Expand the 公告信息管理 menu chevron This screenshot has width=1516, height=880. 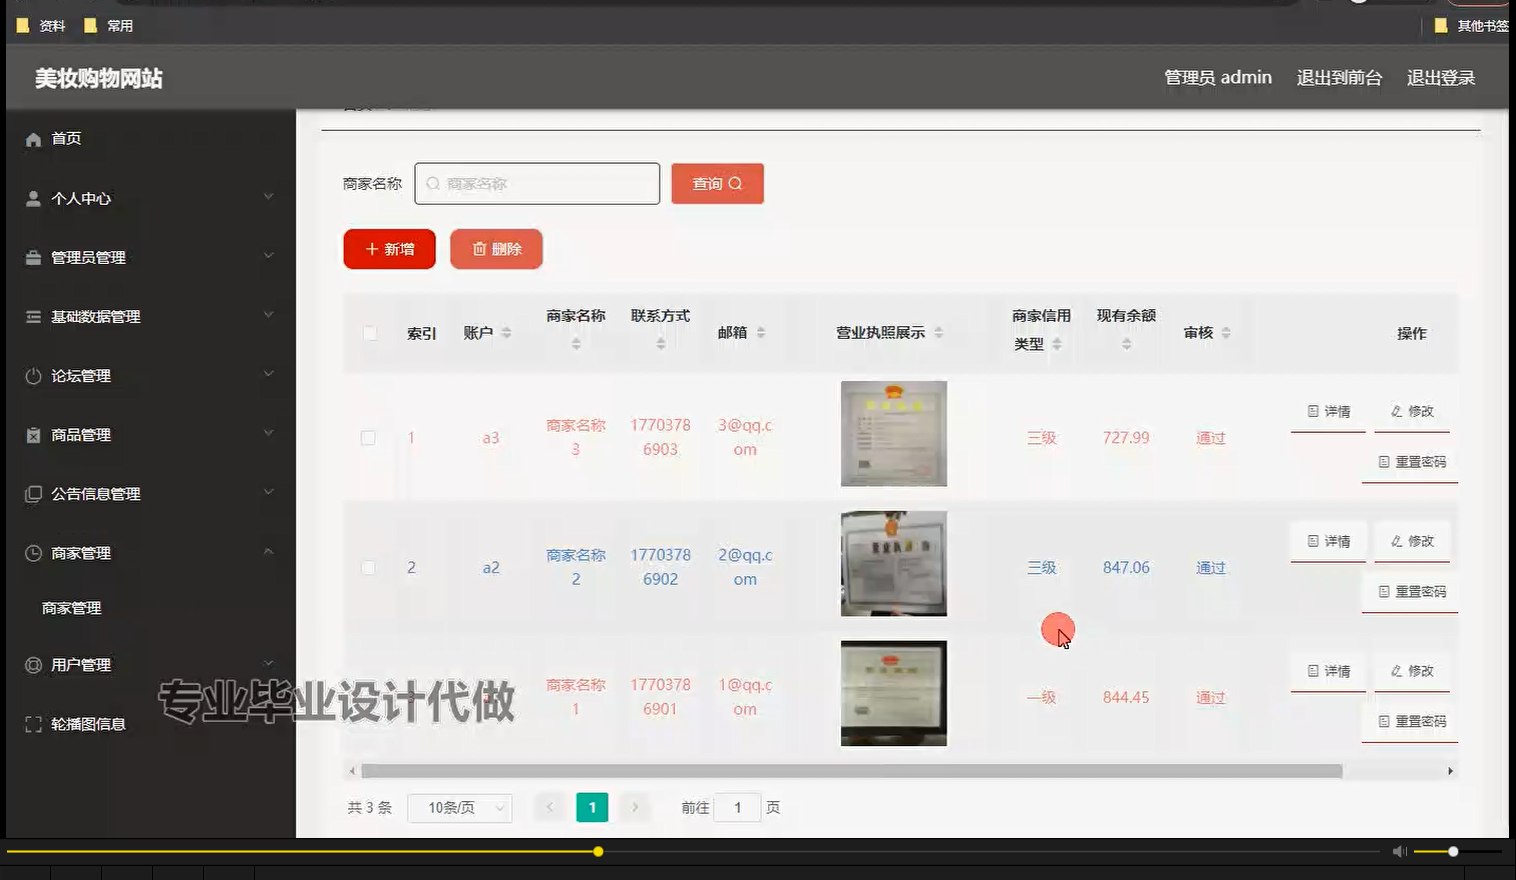(268, 492)
